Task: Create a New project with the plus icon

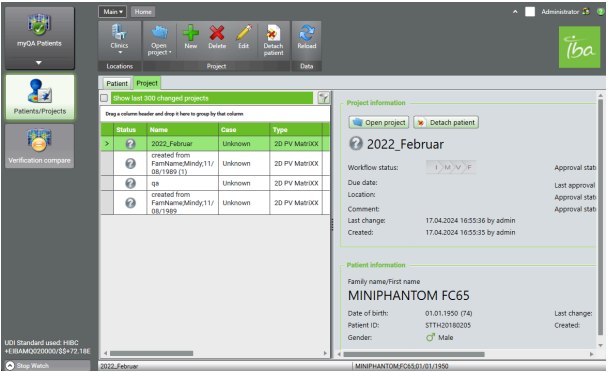Action: pos(190,37)
